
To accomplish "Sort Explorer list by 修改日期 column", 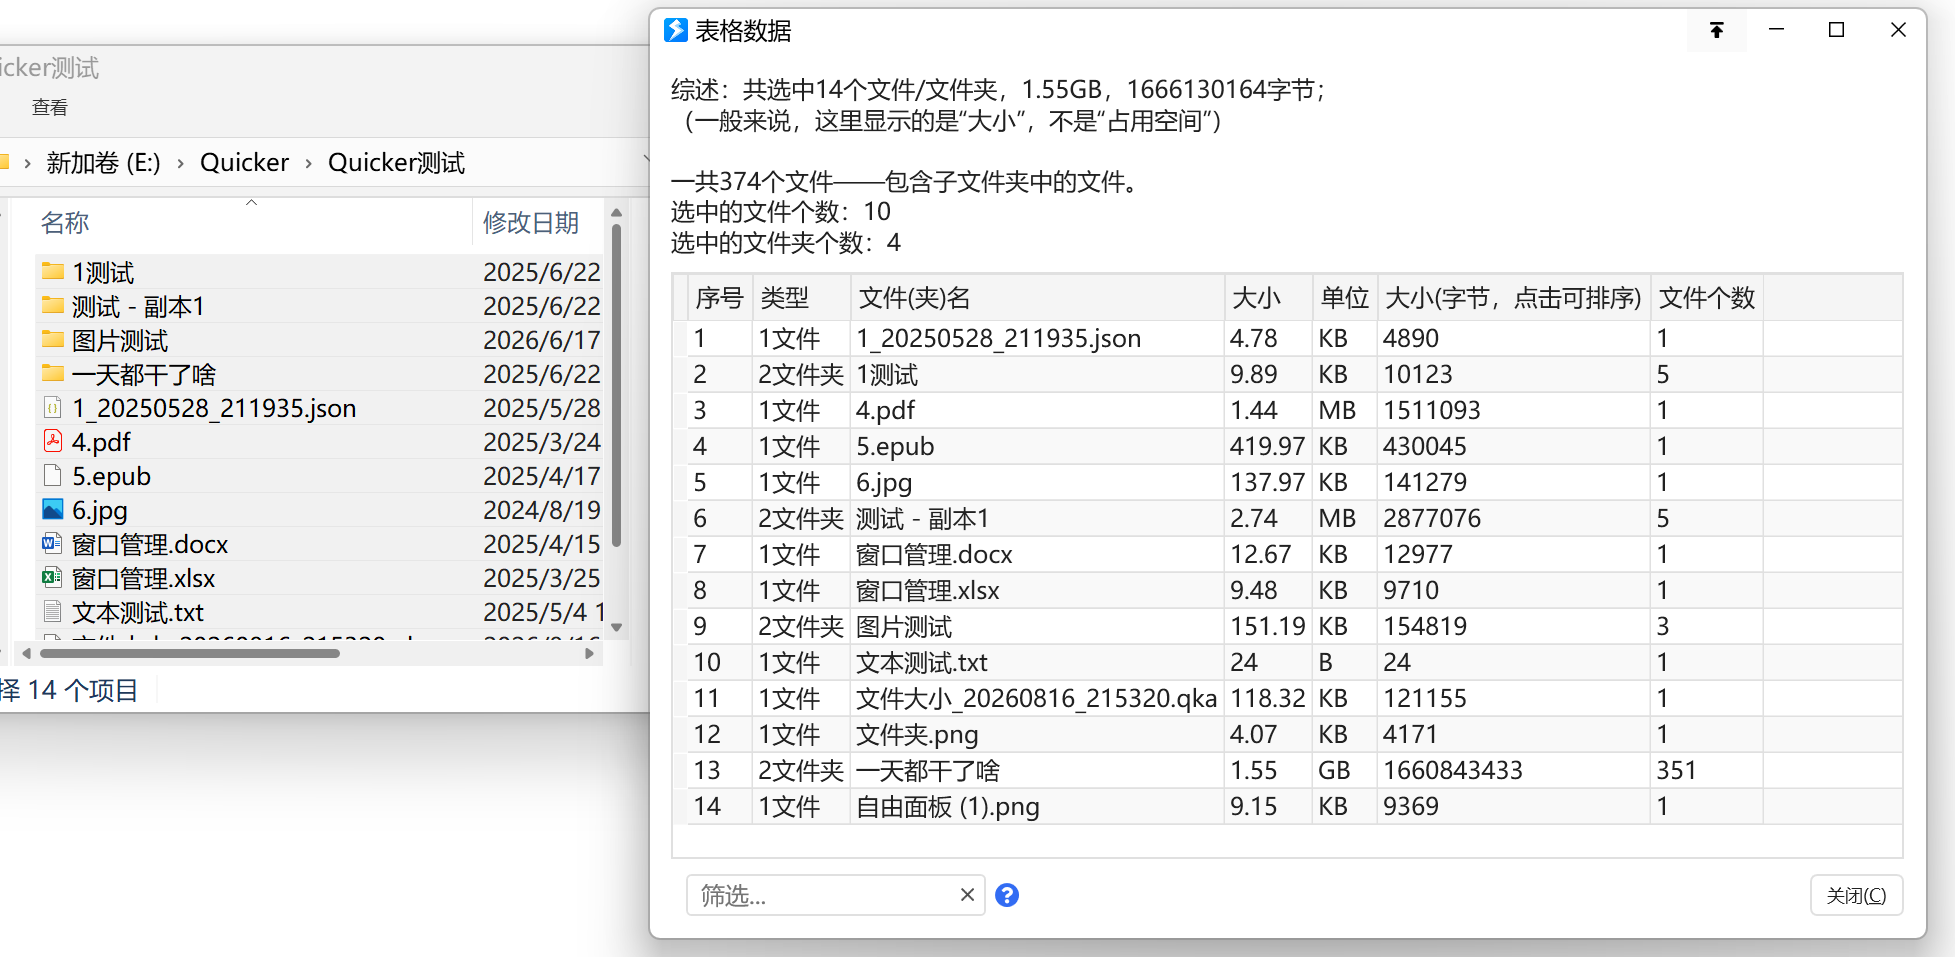I will coord(531,223).
